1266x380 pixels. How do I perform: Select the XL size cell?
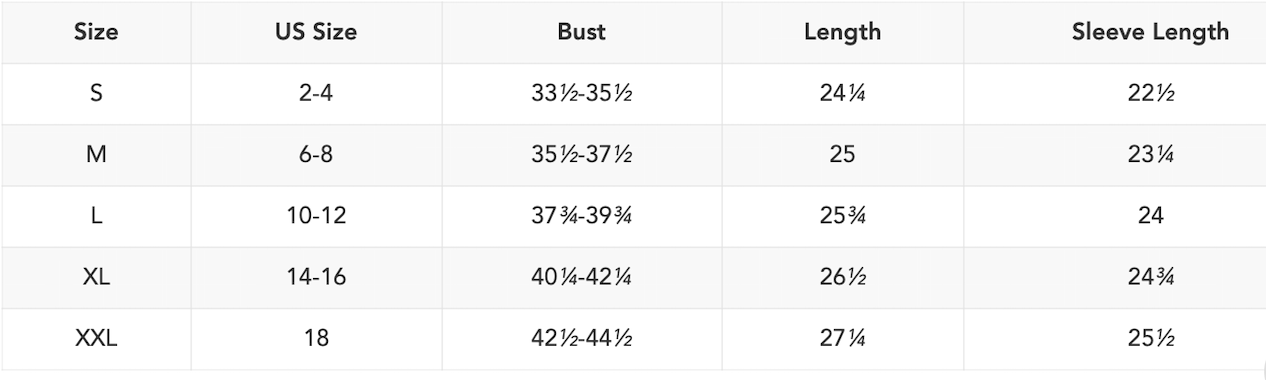coord(96,277)
